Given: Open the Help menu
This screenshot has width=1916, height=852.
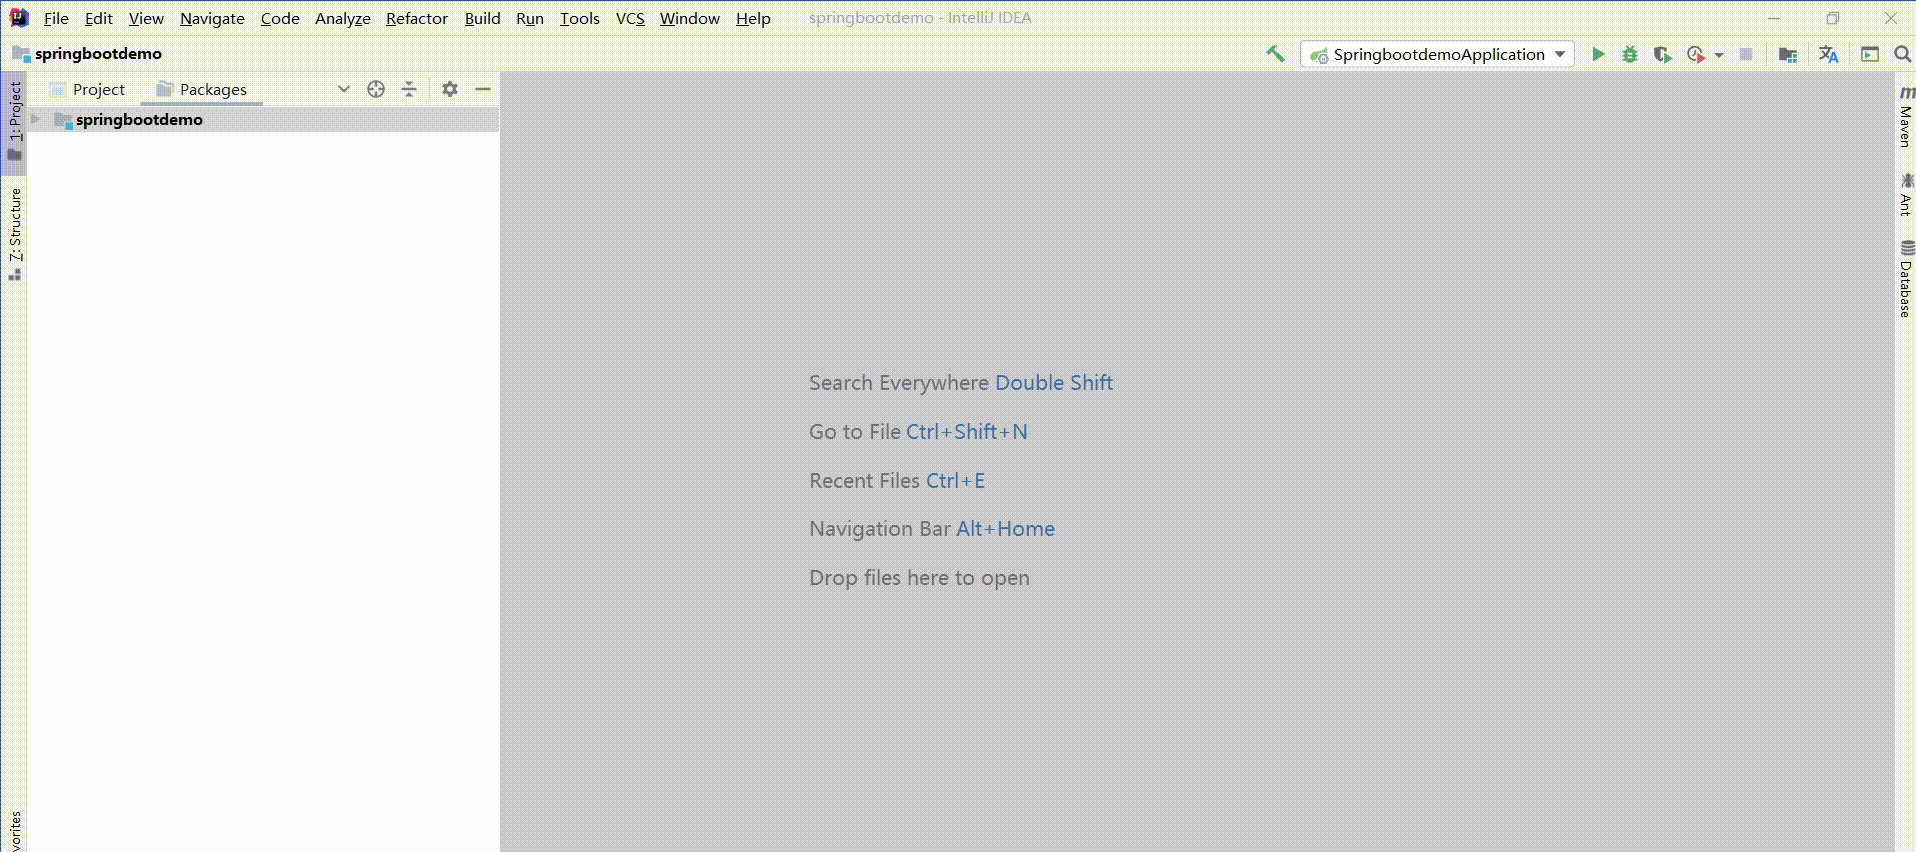Looking at the screenshot, I should (x=753, y=18).
